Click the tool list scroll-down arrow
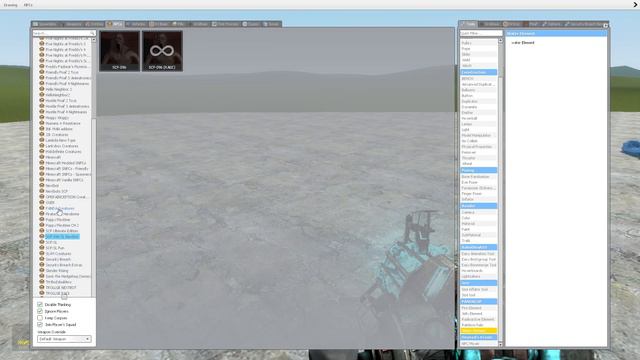This screenshot has width=640, height=360. pyautogui.click(x=500, y=344)
